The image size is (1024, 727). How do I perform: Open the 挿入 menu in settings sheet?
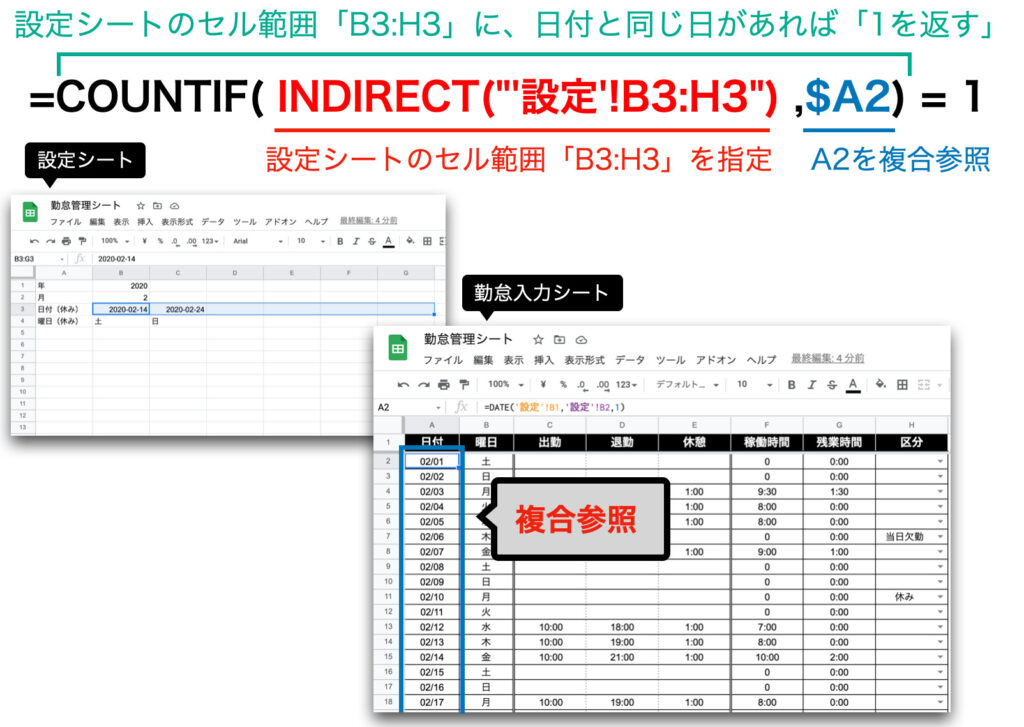click(145, 222)
